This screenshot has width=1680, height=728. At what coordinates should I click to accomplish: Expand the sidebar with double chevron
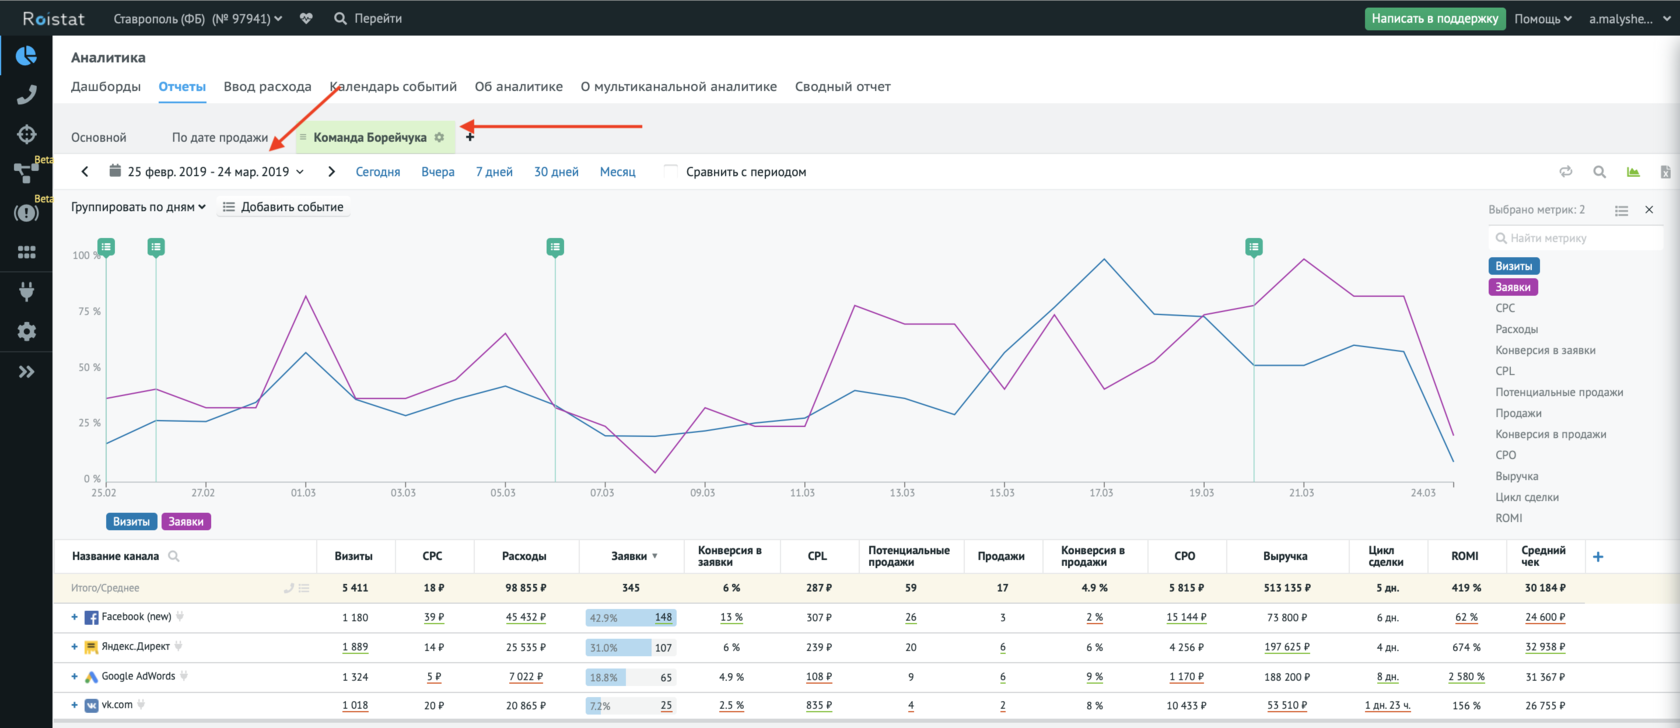tap(26, 372)
